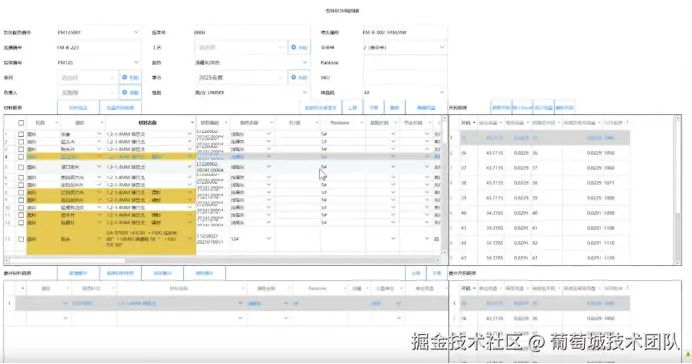Click the empty Pantone input field in header form
The image size is (692, 364).
coord(405,62)
